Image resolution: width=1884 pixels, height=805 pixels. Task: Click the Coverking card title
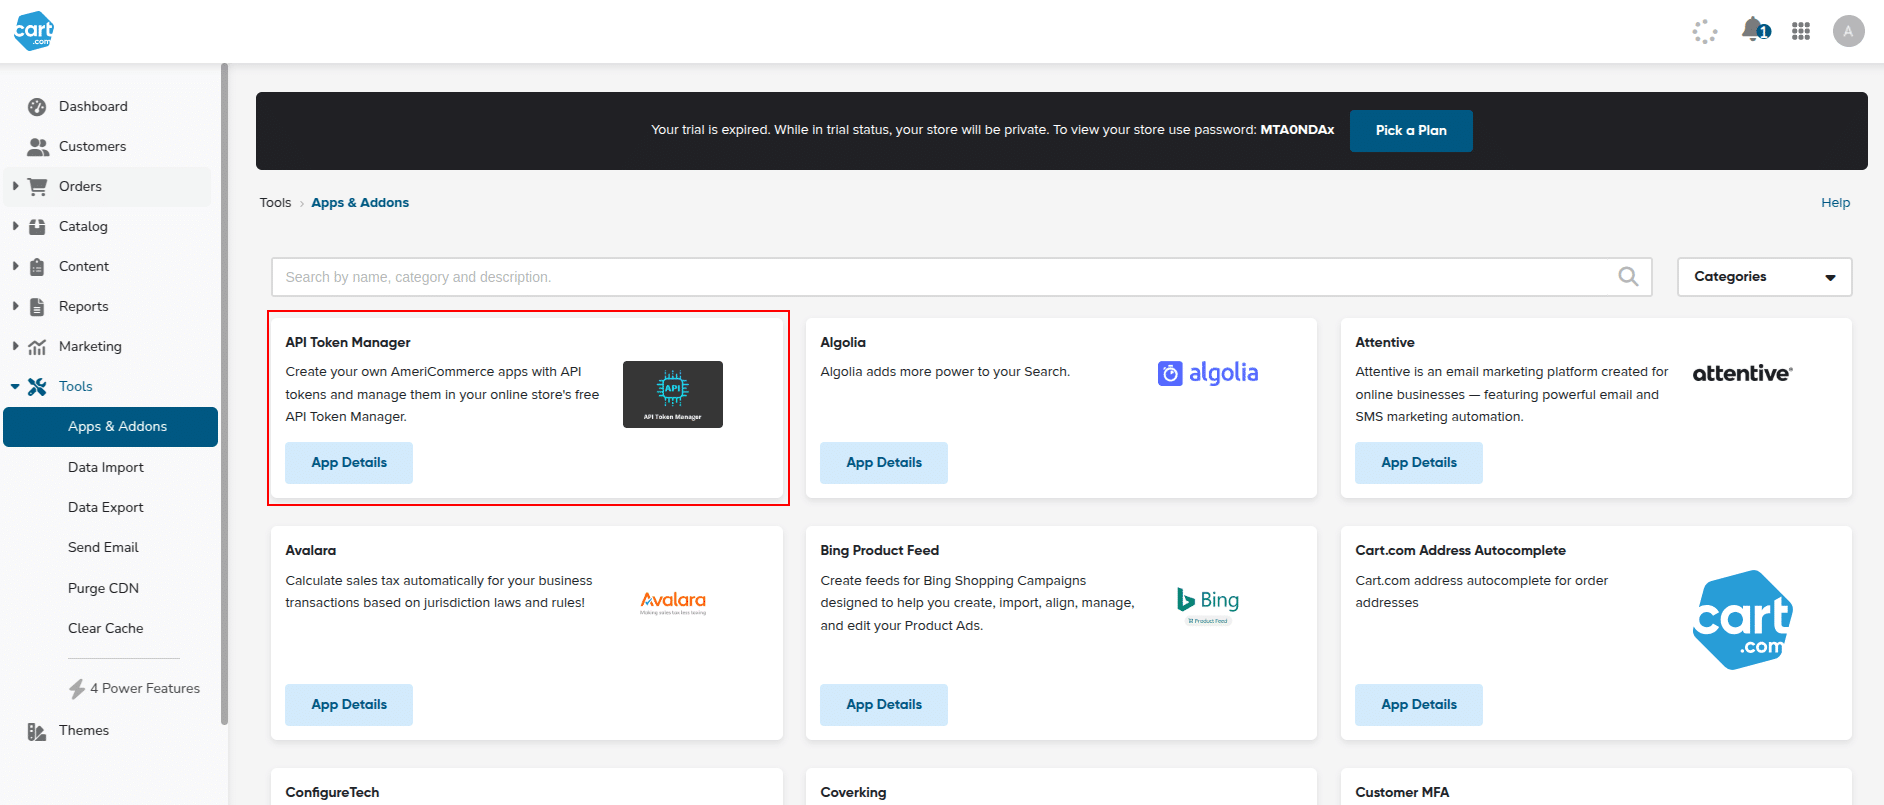coord(853,792)
